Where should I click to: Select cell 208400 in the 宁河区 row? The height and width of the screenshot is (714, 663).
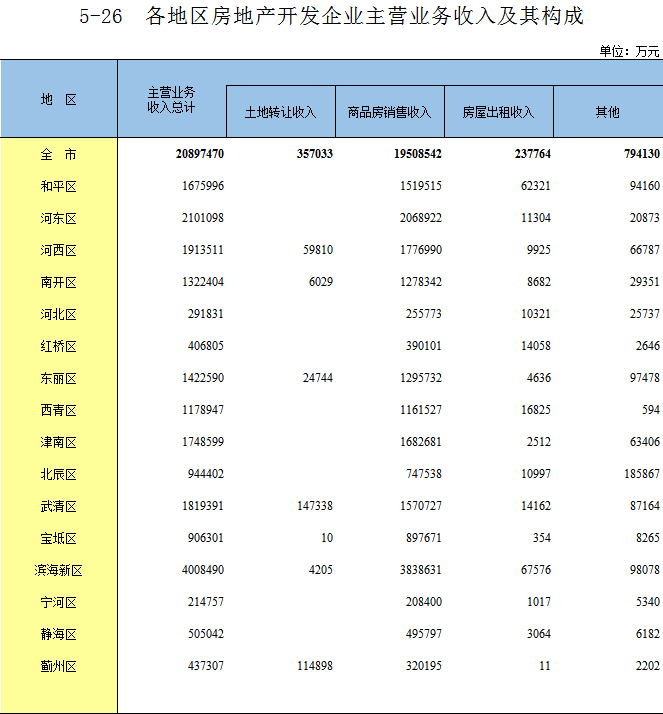423,602
